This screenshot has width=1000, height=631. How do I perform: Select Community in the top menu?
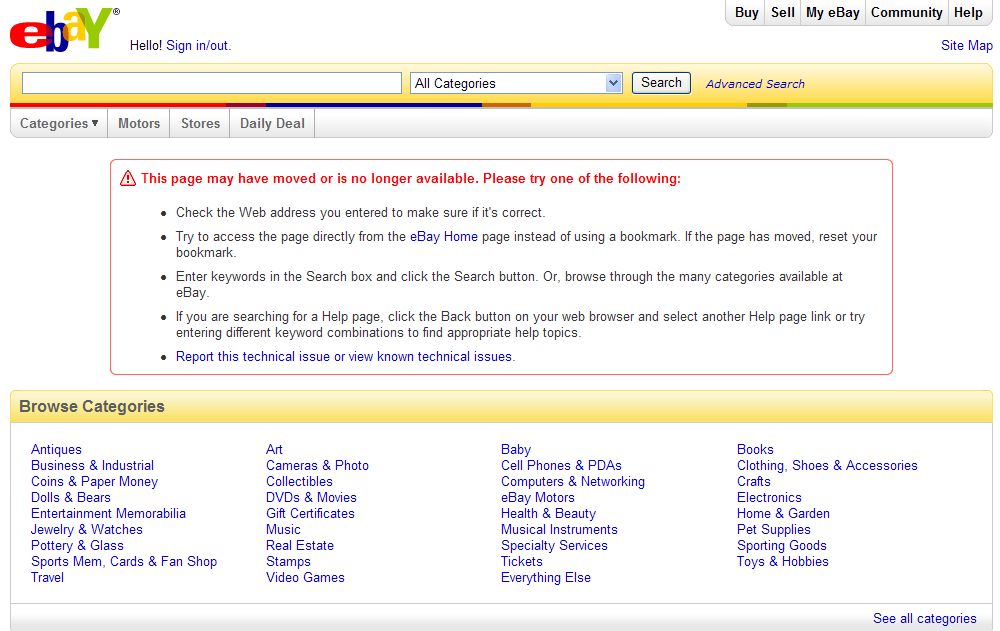tap(906, 13)
